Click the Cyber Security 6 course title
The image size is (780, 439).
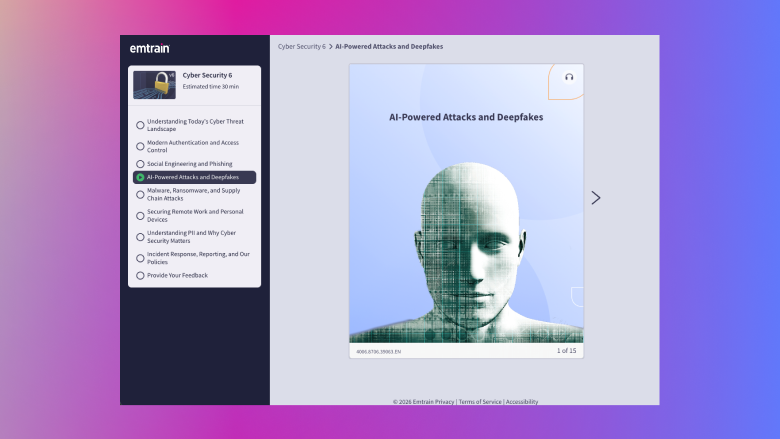207,75
